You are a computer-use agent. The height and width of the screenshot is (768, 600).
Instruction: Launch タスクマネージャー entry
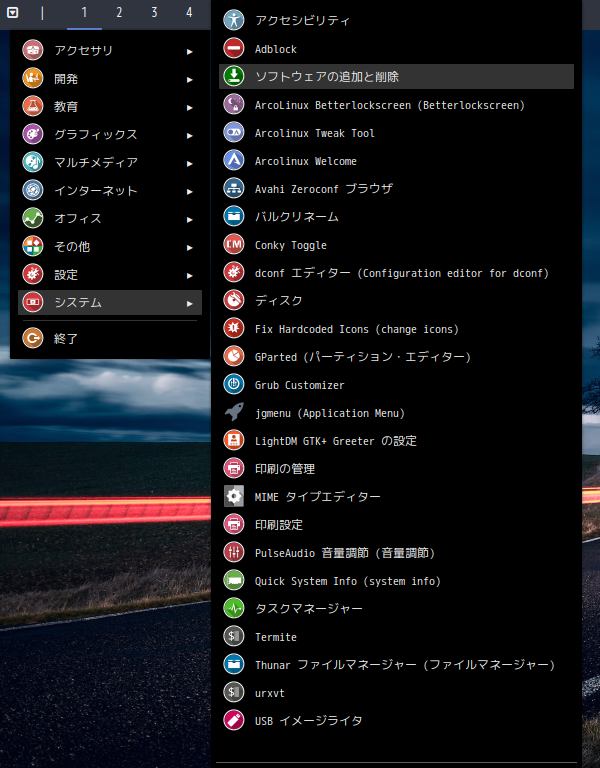pyautogui.click(x=396, y=608)
